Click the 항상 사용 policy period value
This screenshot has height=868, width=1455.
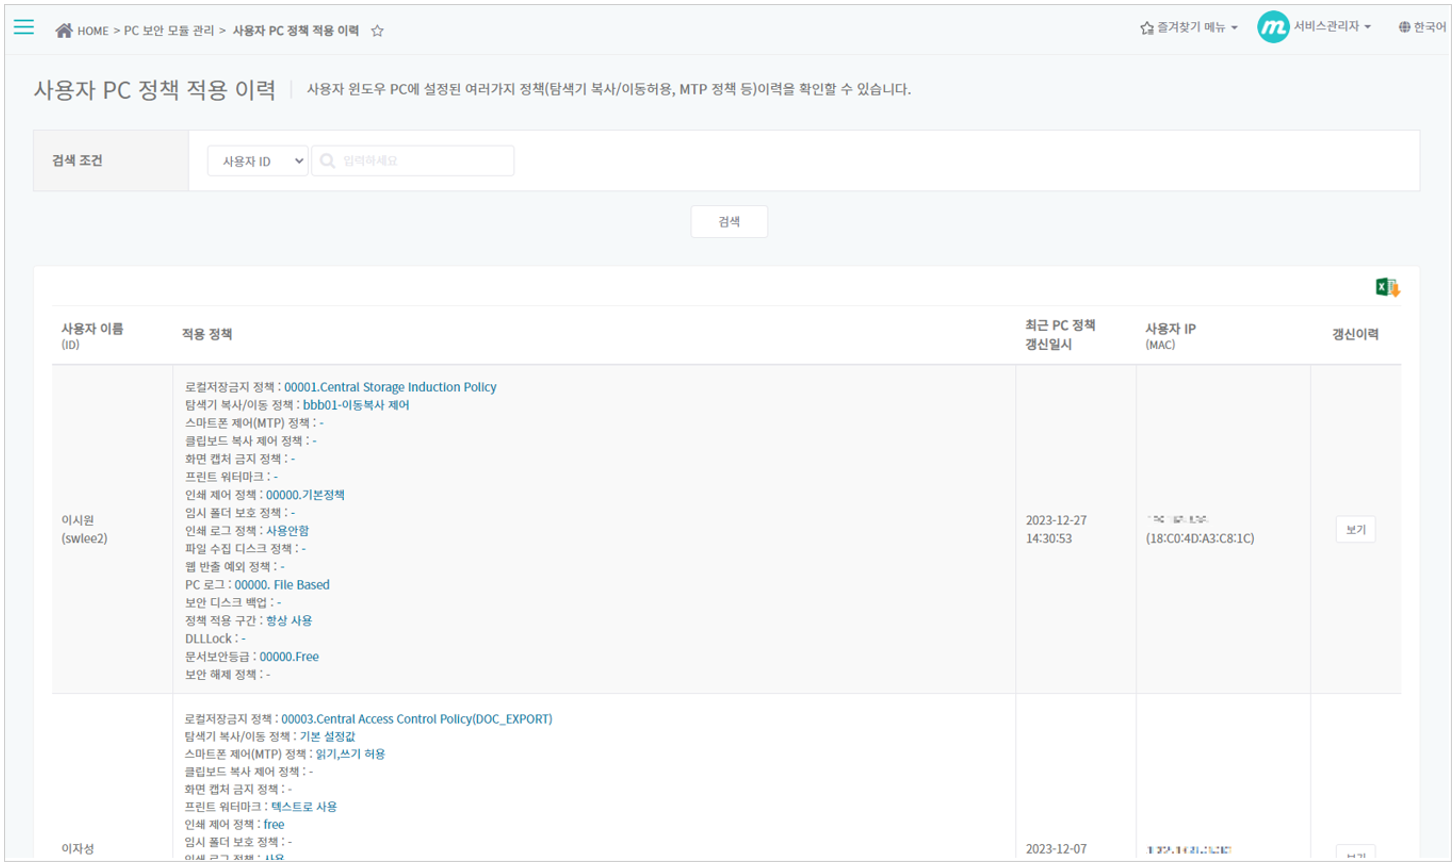[x=289, y=621]
